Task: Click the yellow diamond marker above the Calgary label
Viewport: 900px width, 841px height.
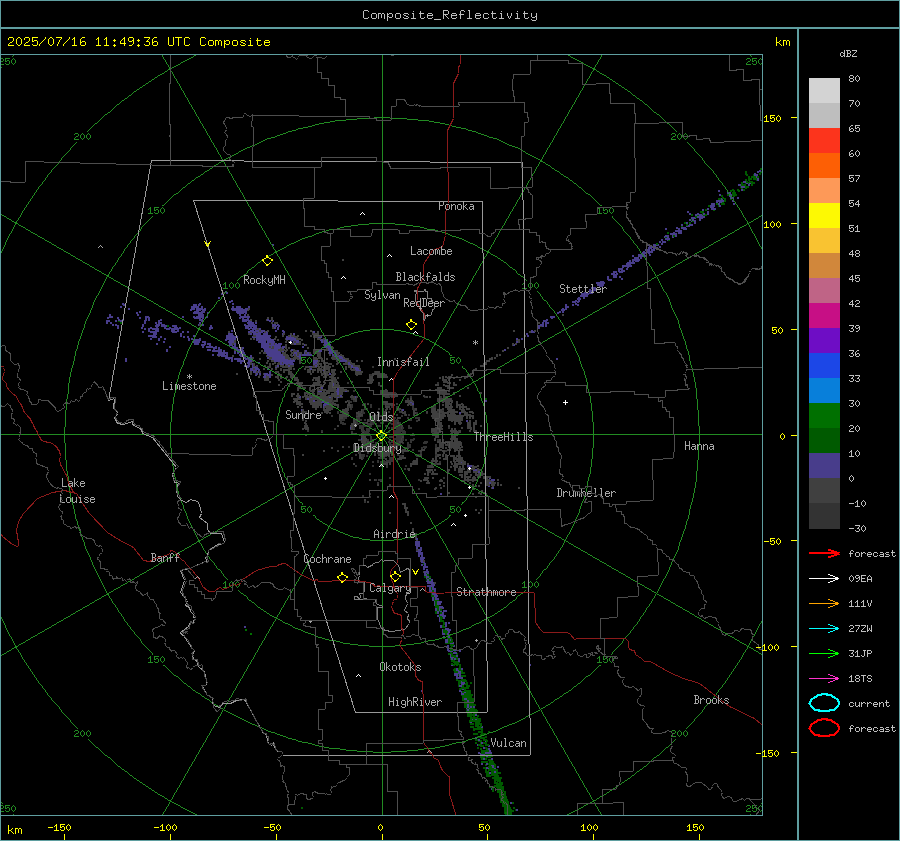Action: click(x=395, y=576)
